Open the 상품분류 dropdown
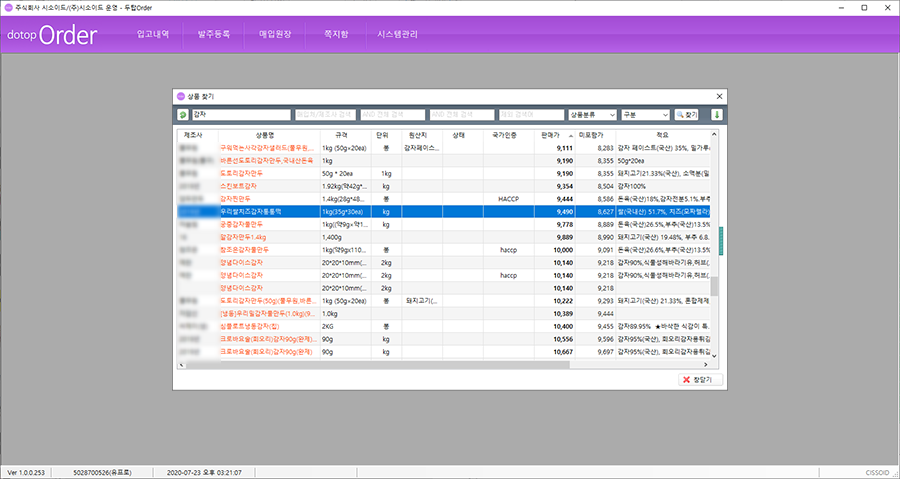Image resolution: width=900 pixels, height=479 pixels. pyautogui.click(x=591, y=115)
